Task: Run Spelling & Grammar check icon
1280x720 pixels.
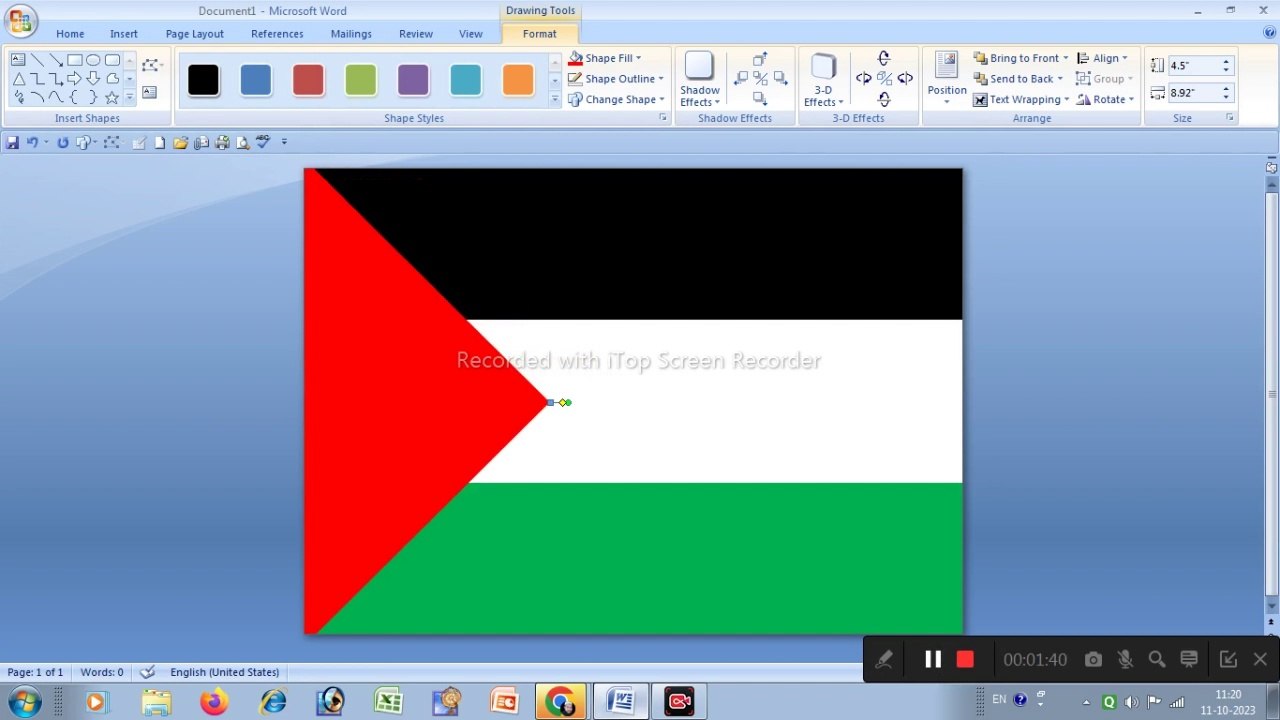Action: coord(263,142)
